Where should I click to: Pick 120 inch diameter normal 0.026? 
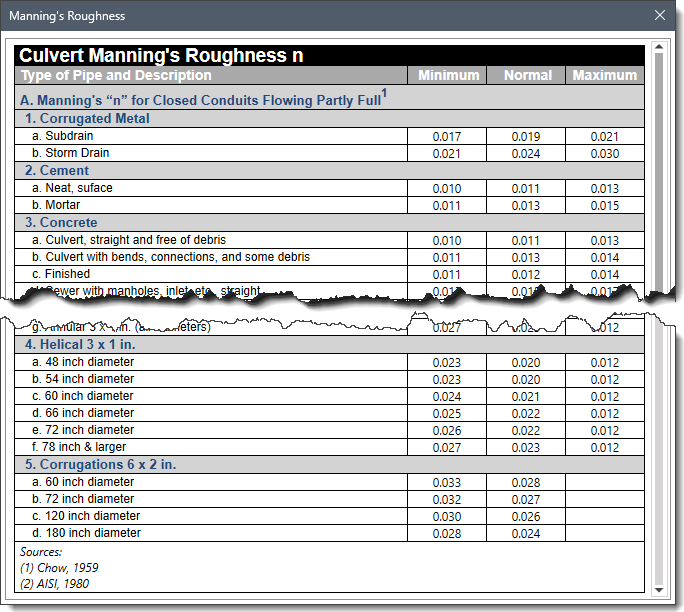[526, 516]
